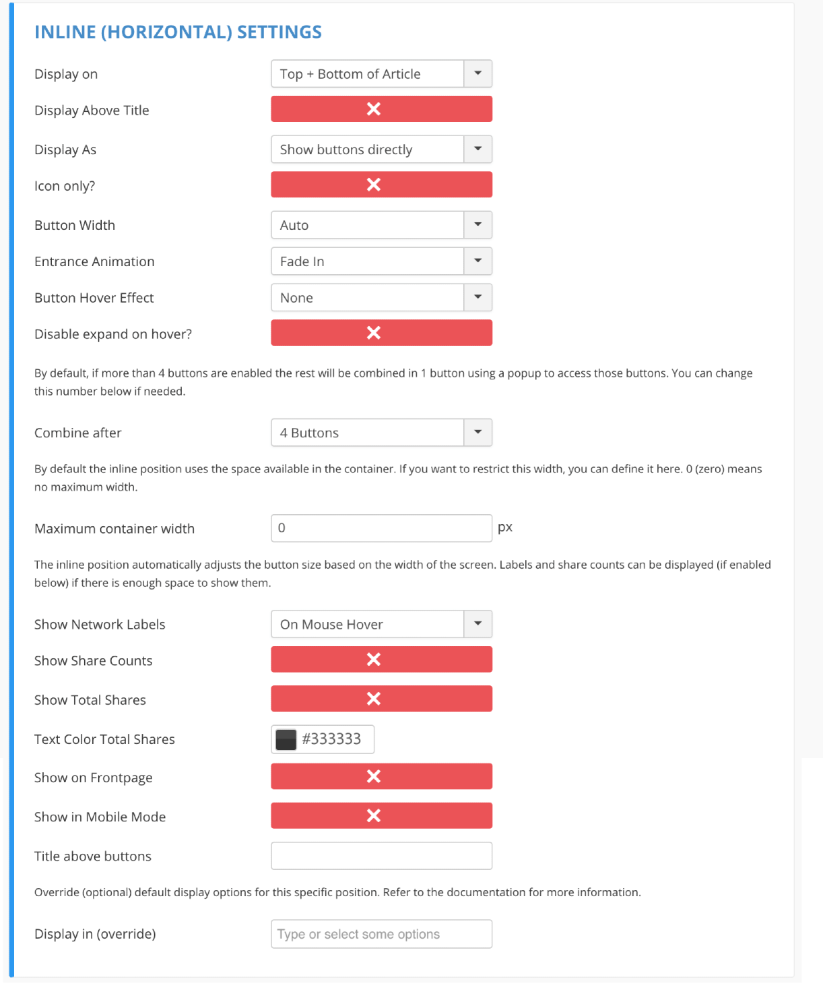Focus the Maximum container width field
Screen dimensions: 823x1000
[381, 528]
